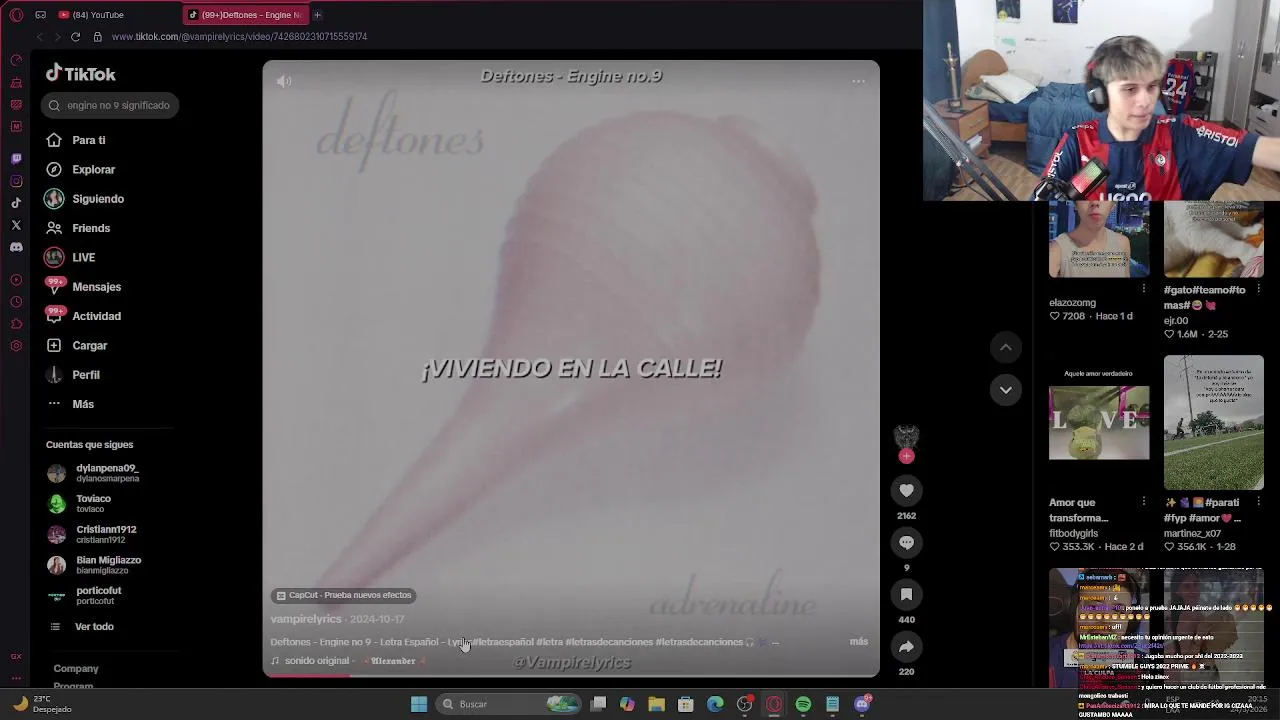Open options for fitbodygirls suggested video

[x=1144, y=502]
